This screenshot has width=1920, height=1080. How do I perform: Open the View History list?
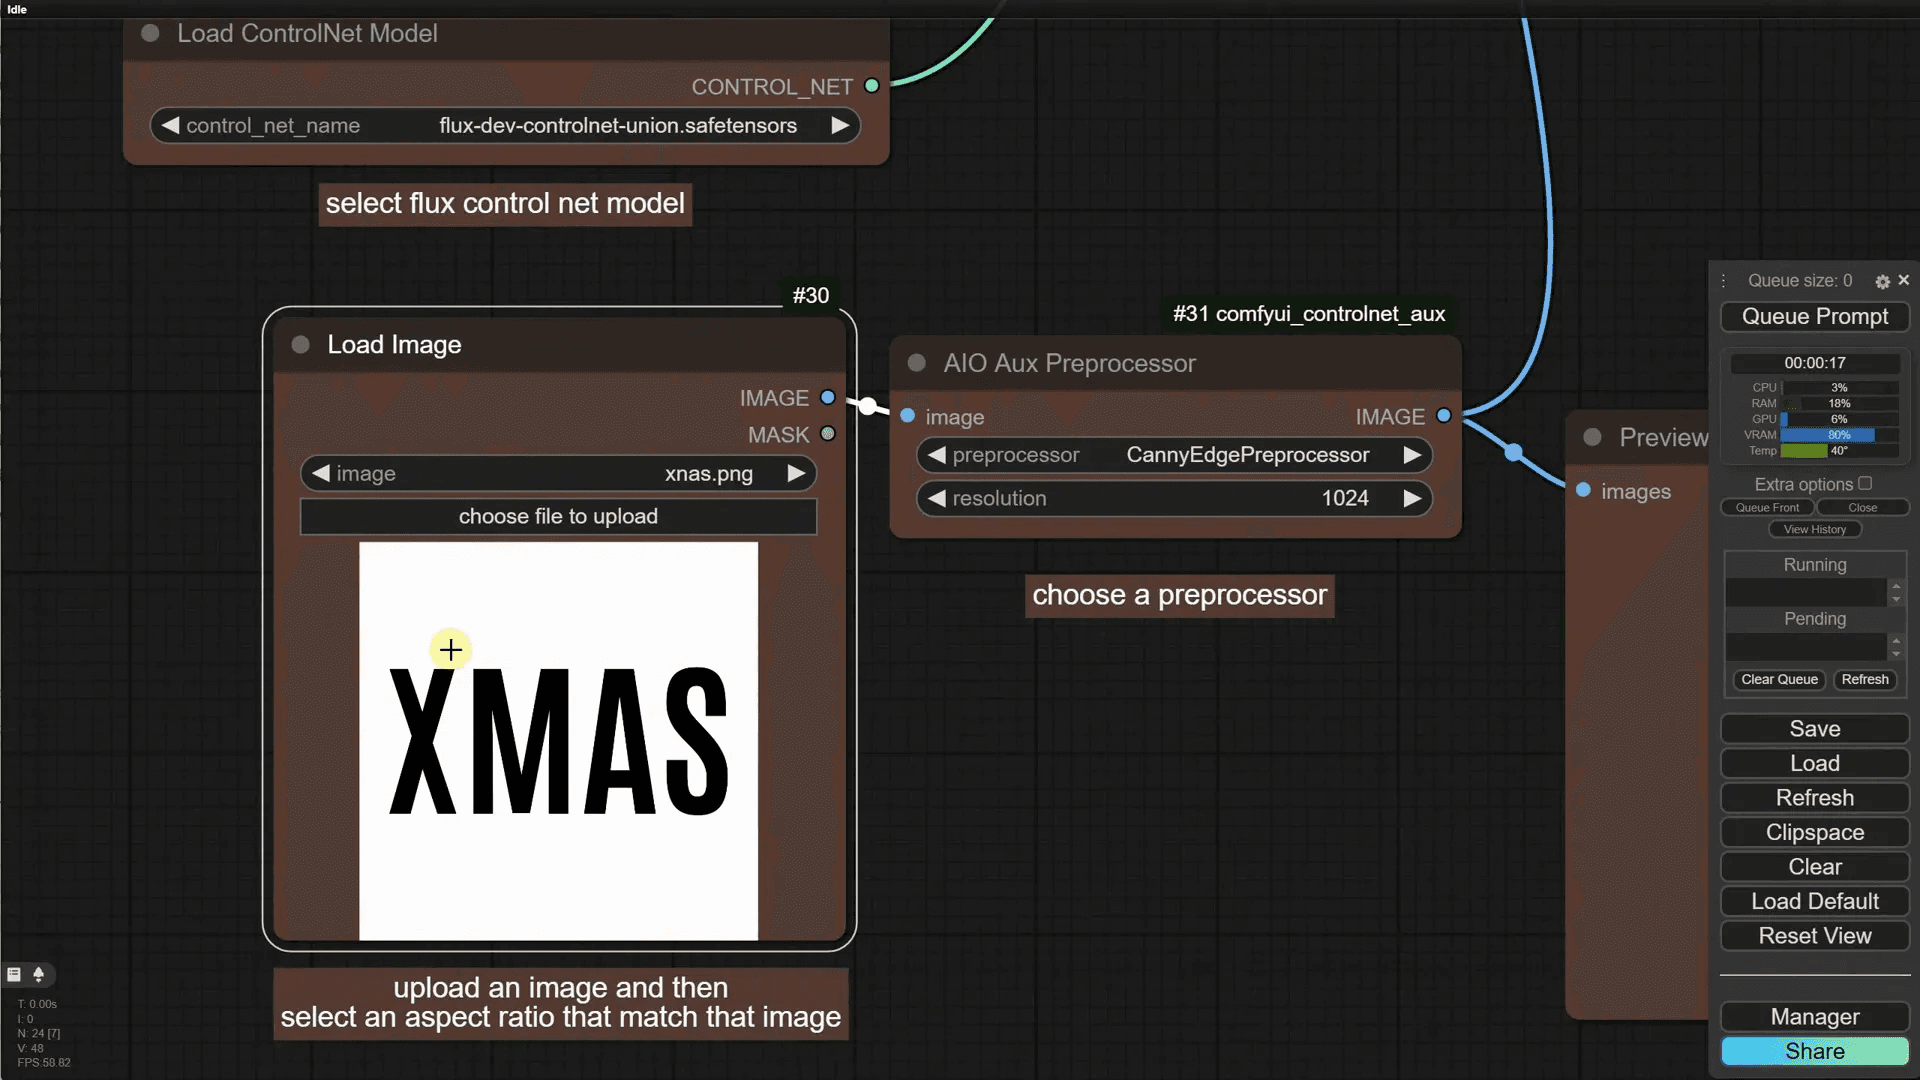(1814, 530)
